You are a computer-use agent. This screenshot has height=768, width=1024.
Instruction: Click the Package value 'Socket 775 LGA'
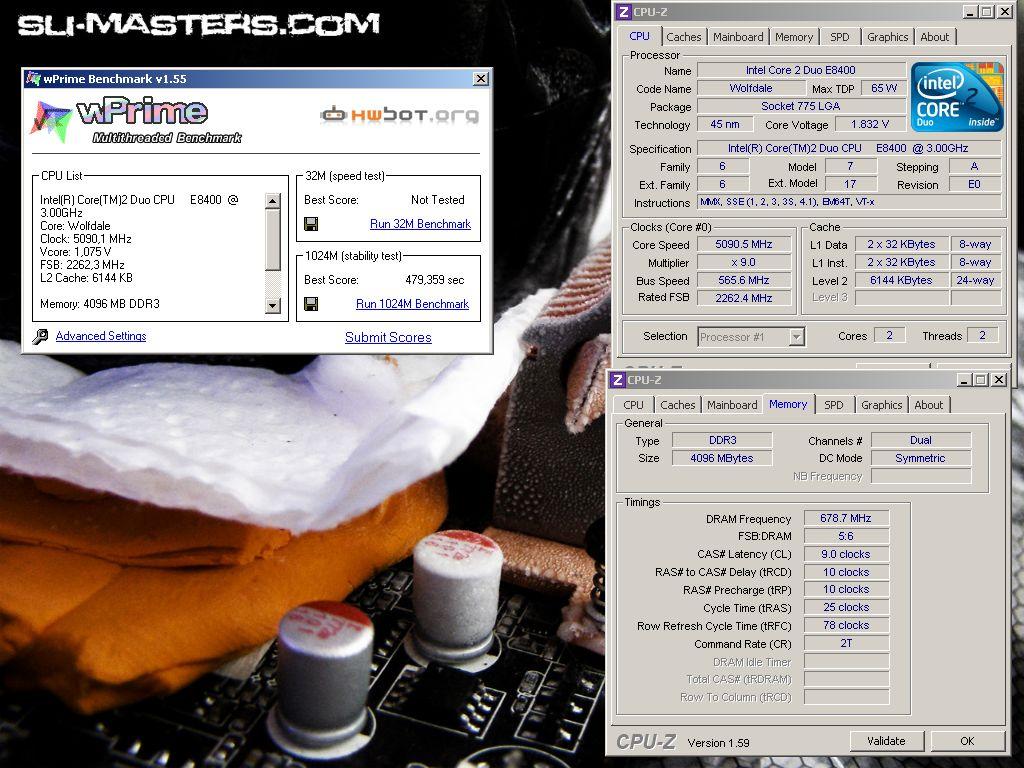click(x=801, y=106)
